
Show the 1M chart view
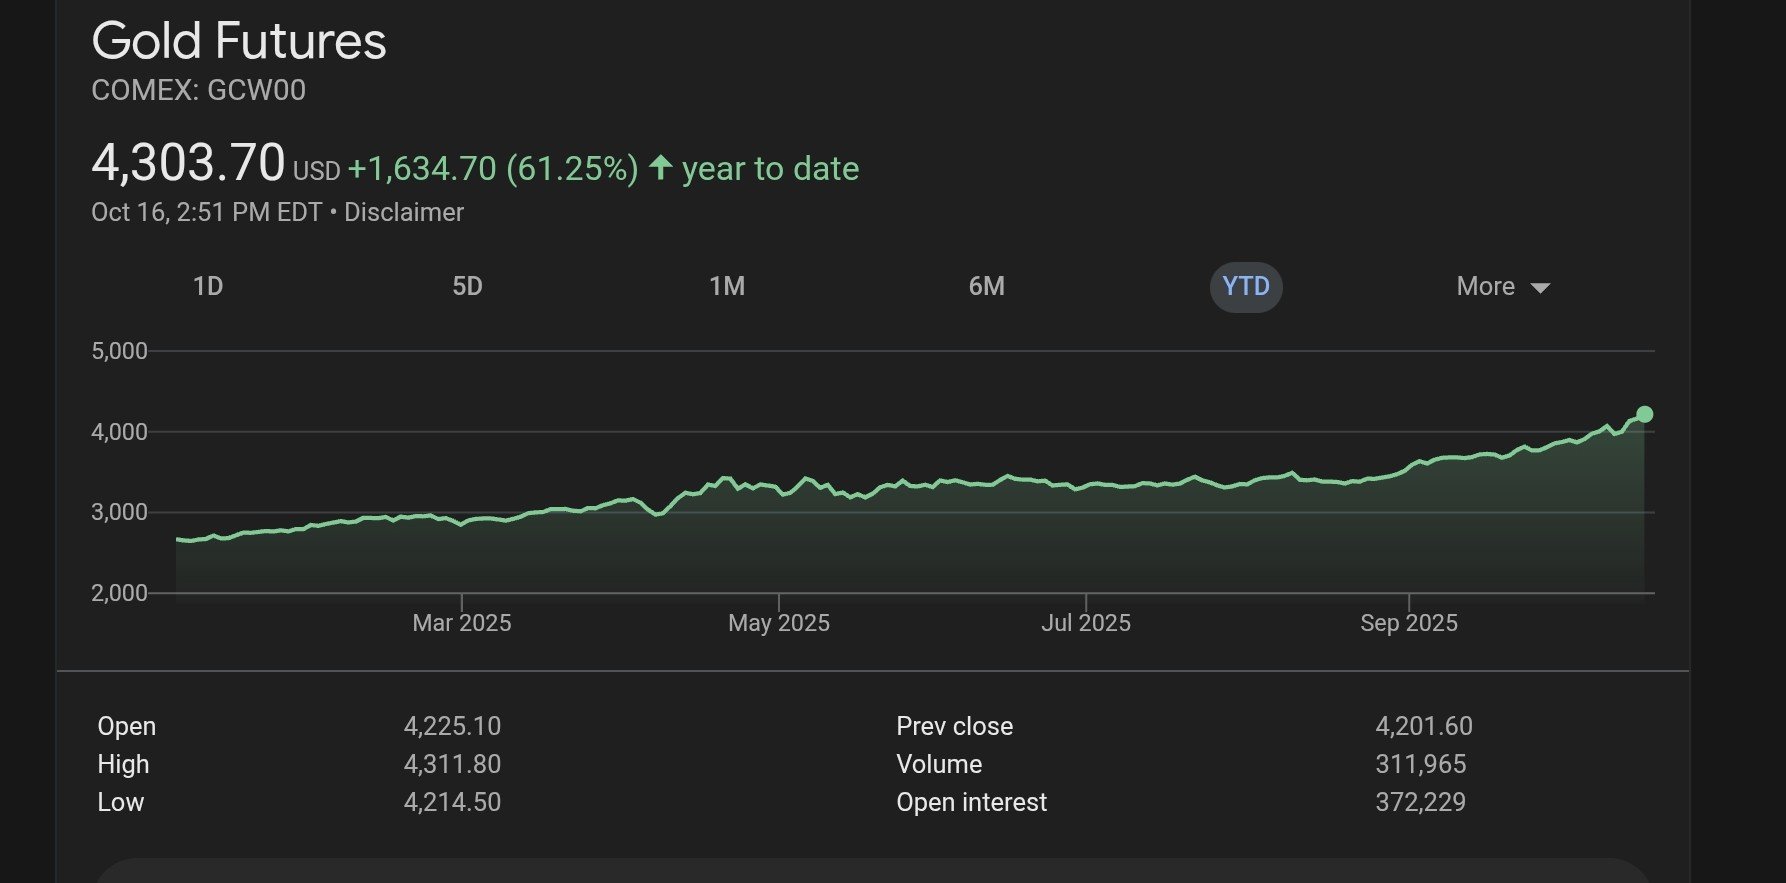pos(727,287)
